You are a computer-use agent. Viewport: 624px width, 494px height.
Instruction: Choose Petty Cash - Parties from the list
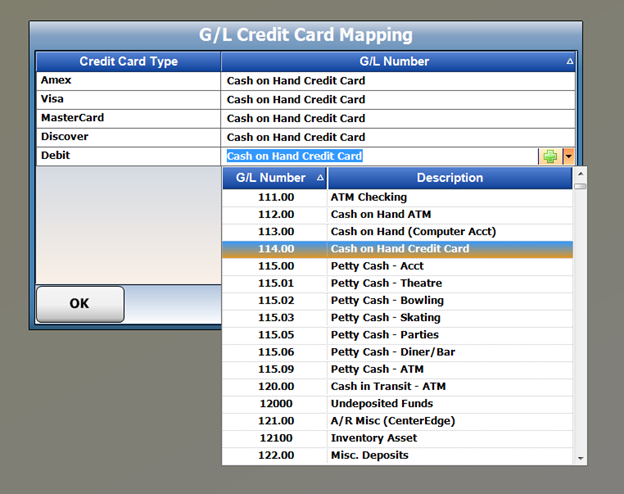click(x=398, y=335)
